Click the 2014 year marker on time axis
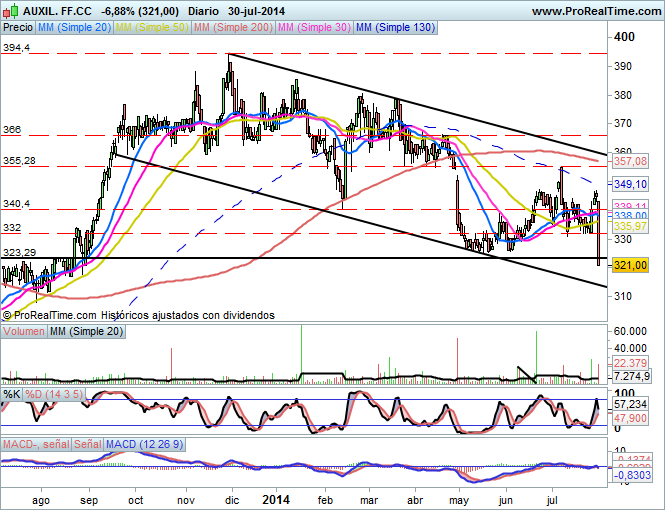 click(x=276, y=499)
